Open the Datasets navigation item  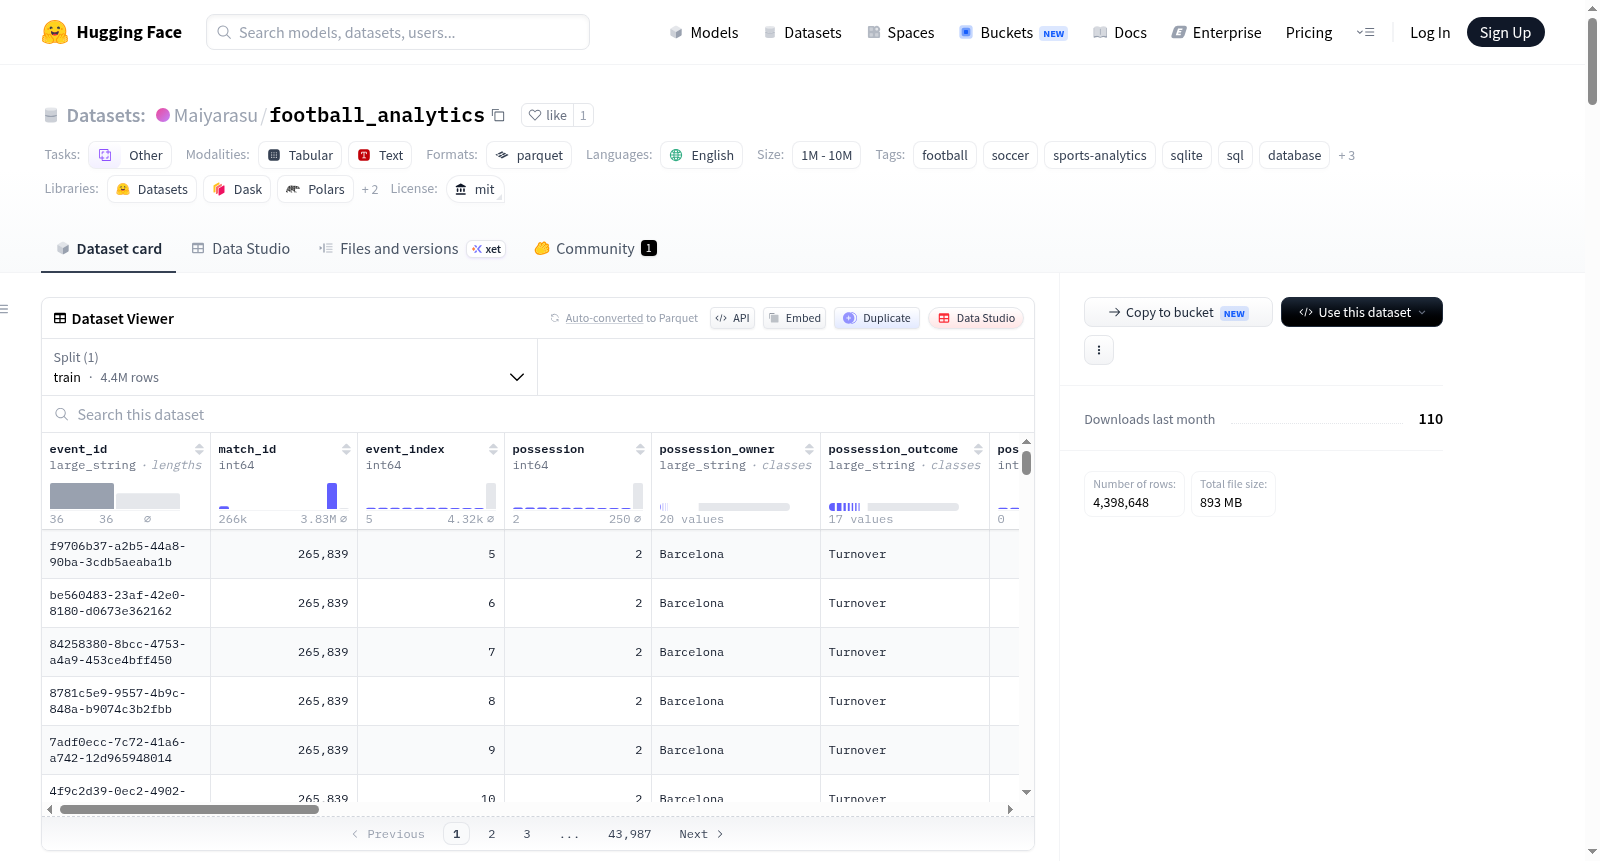click(x=802, y=32)
